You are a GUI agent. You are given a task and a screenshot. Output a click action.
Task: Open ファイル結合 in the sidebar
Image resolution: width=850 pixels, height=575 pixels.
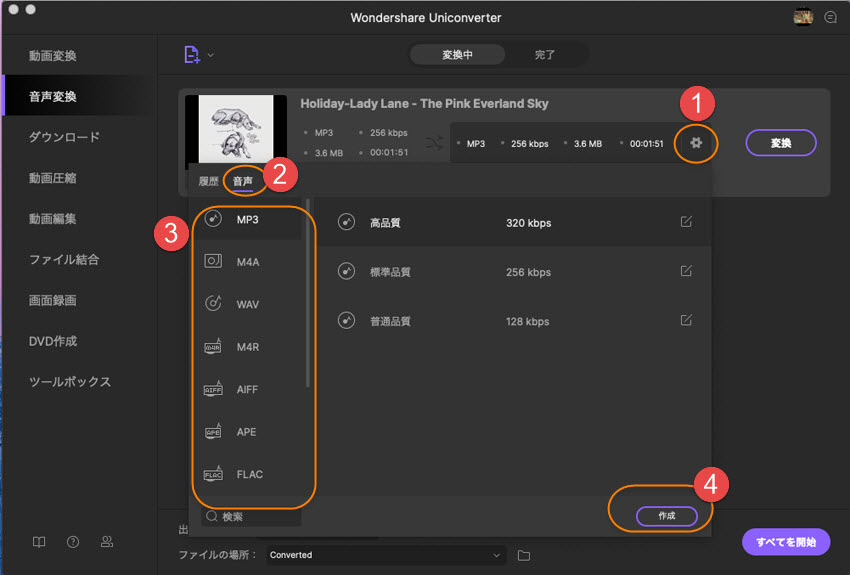pyautogui.click(x=65, y=260)
